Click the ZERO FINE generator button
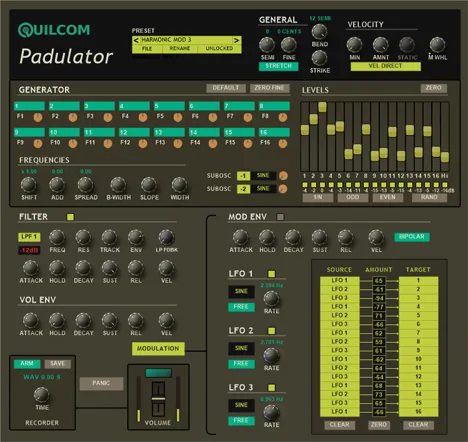Image resolution: width=468 pixels, height=442 pixels. (x=269, y=88)
